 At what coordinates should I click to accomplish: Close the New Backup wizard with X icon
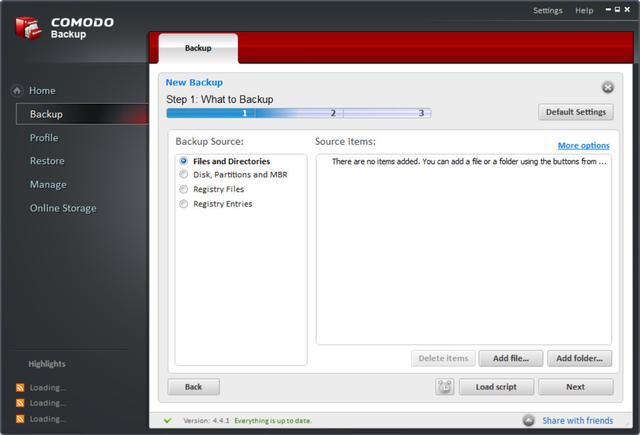click(x=607, y=88)
